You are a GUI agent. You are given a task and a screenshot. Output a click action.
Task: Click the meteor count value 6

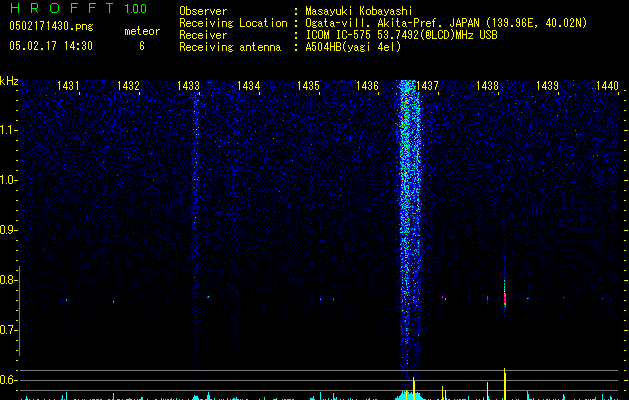tap(142, 46)
